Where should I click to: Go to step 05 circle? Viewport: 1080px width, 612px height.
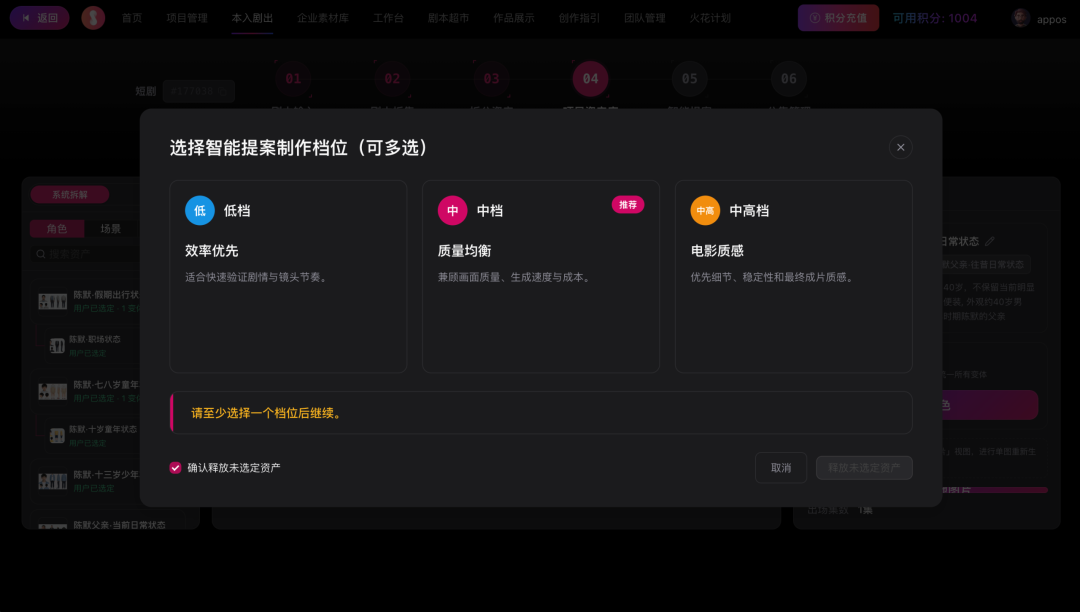click(689, 78)
